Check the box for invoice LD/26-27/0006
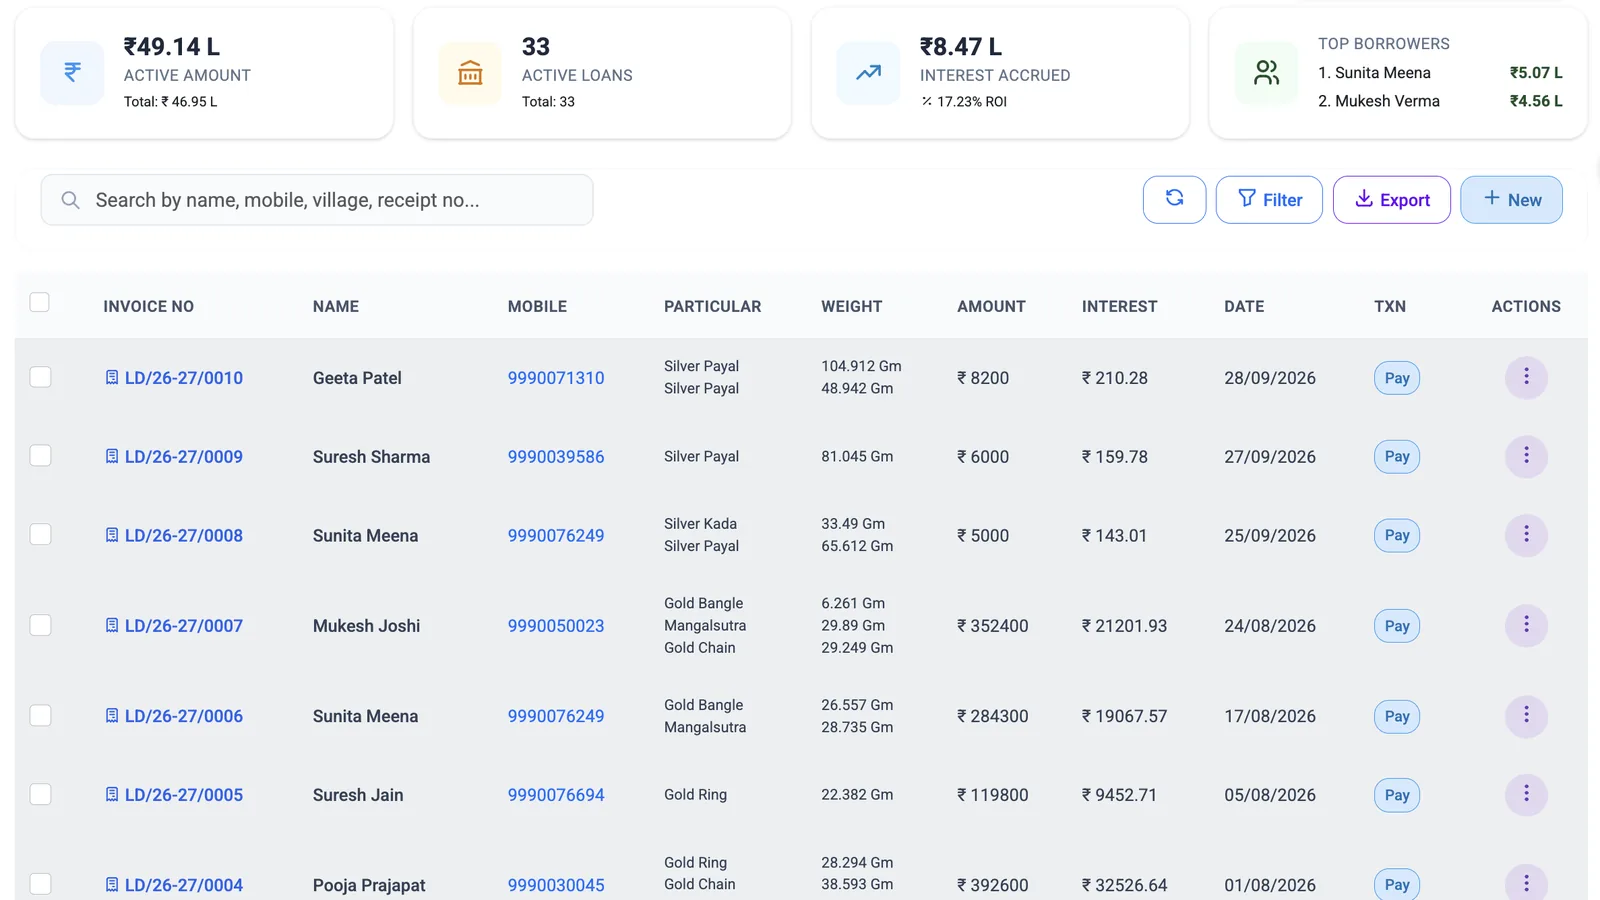1600x900 pixels. [x=40, y=715]
